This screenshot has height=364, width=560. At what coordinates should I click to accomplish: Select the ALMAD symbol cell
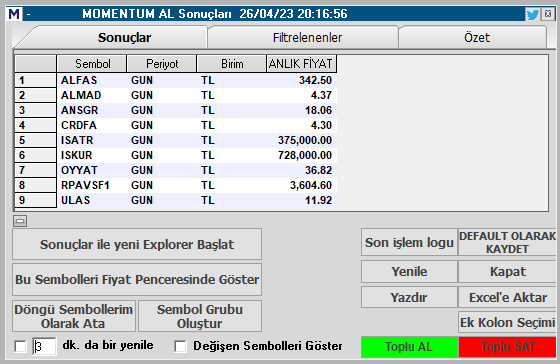pos(92,95)
